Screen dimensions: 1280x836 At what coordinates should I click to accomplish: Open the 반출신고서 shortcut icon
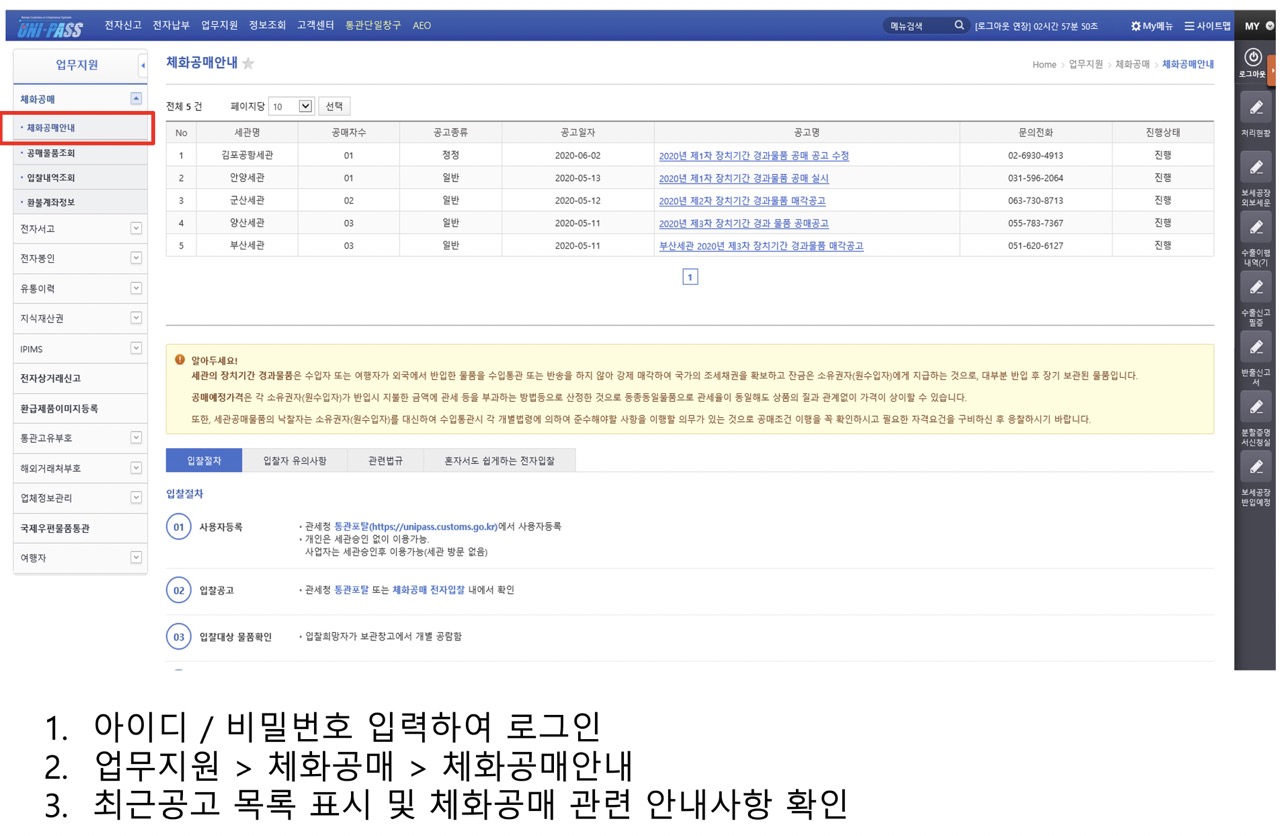coord(1256,347)
